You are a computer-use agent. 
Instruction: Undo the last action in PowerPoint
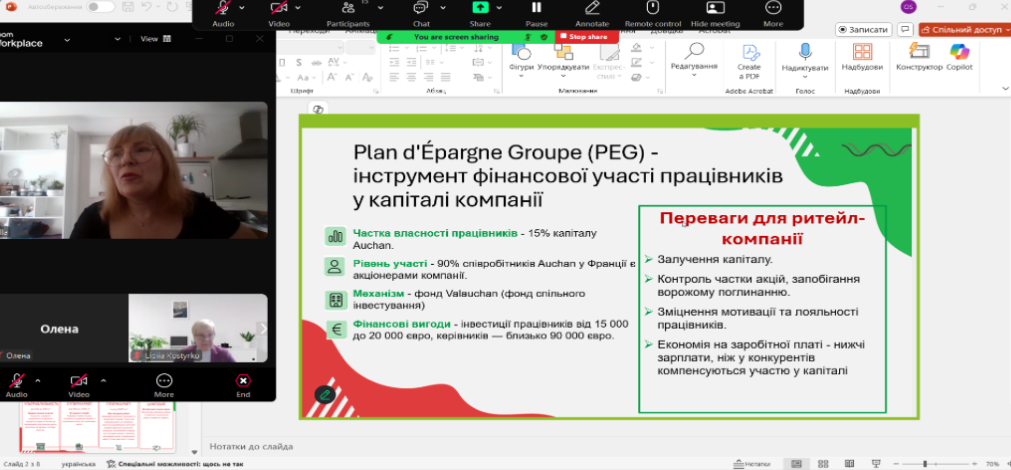coord(146,6)
